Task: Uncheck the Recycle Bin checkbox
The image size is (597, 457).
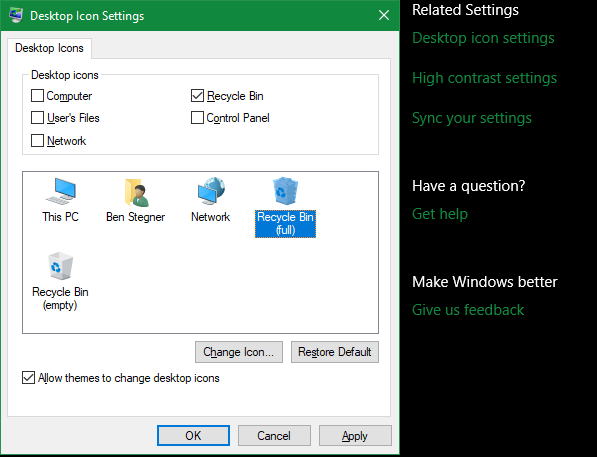Action: click(x=197, y=96)
